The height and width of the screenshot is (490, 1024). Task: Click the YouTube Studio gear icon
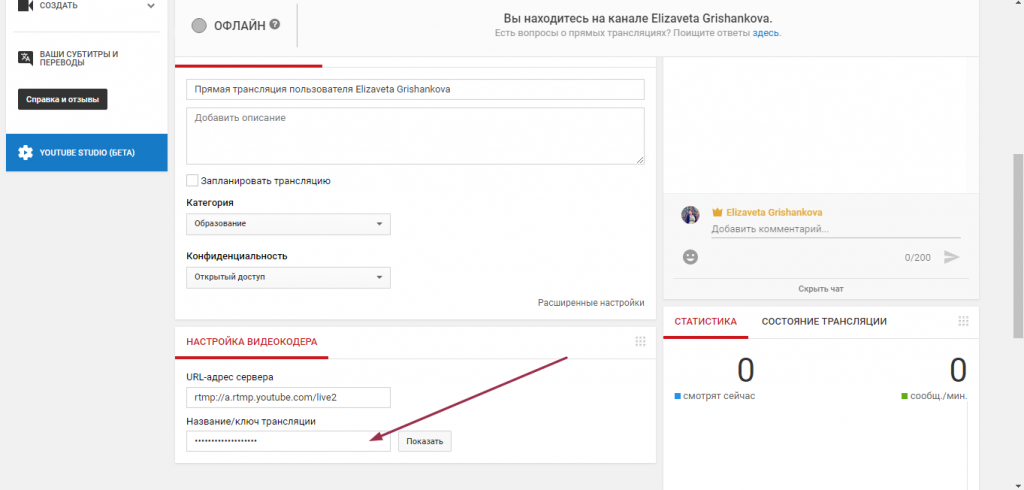(25, 153)
